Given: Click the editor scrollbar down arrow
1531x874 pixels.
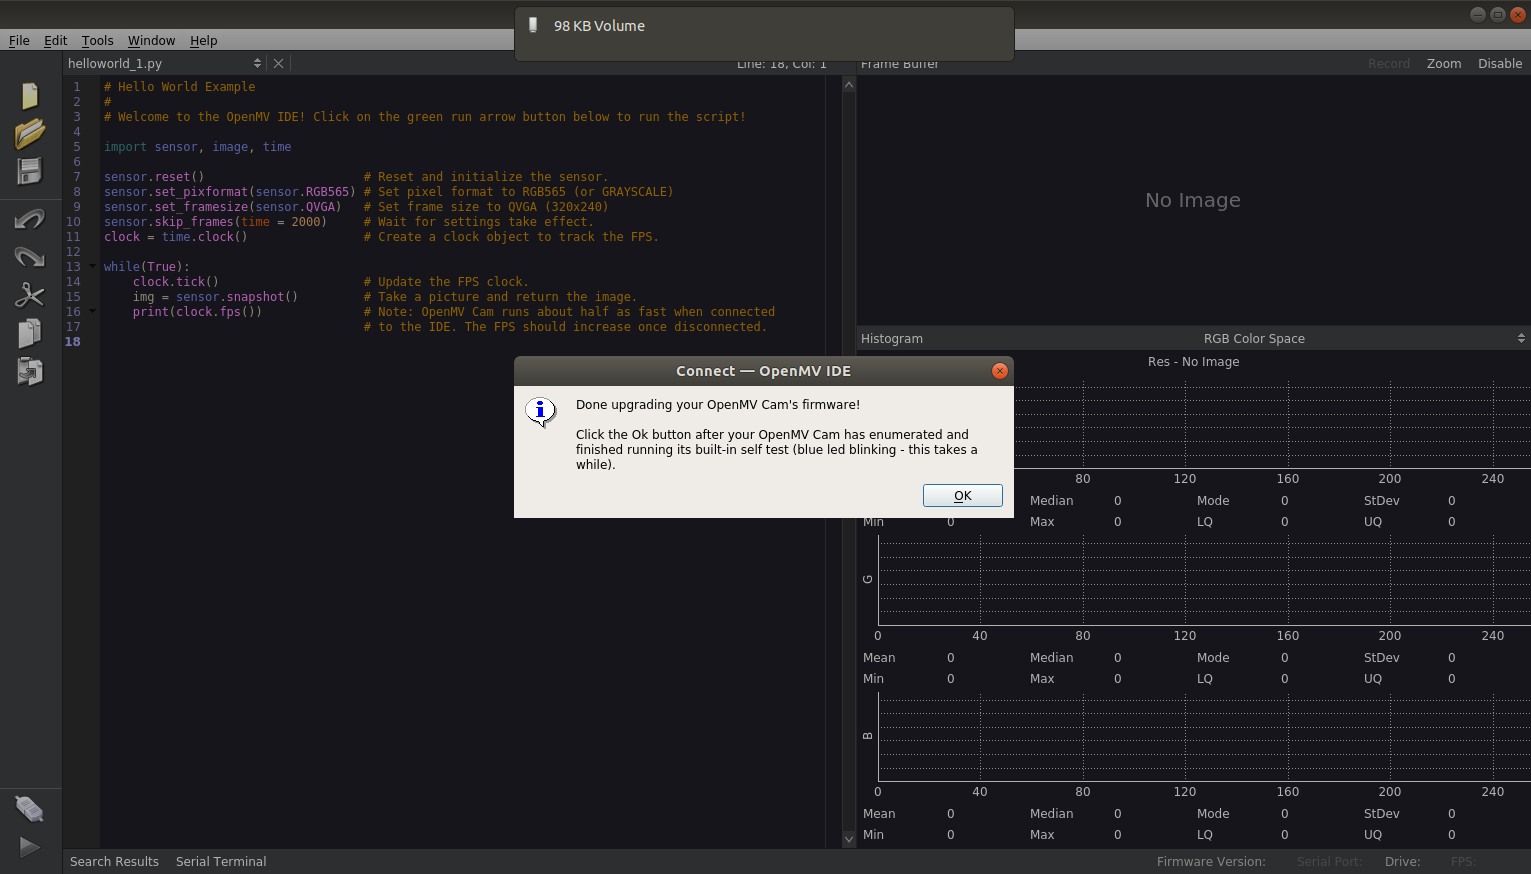Looking at the screenshot, I should pyautogui.click(x=849, y=839).
